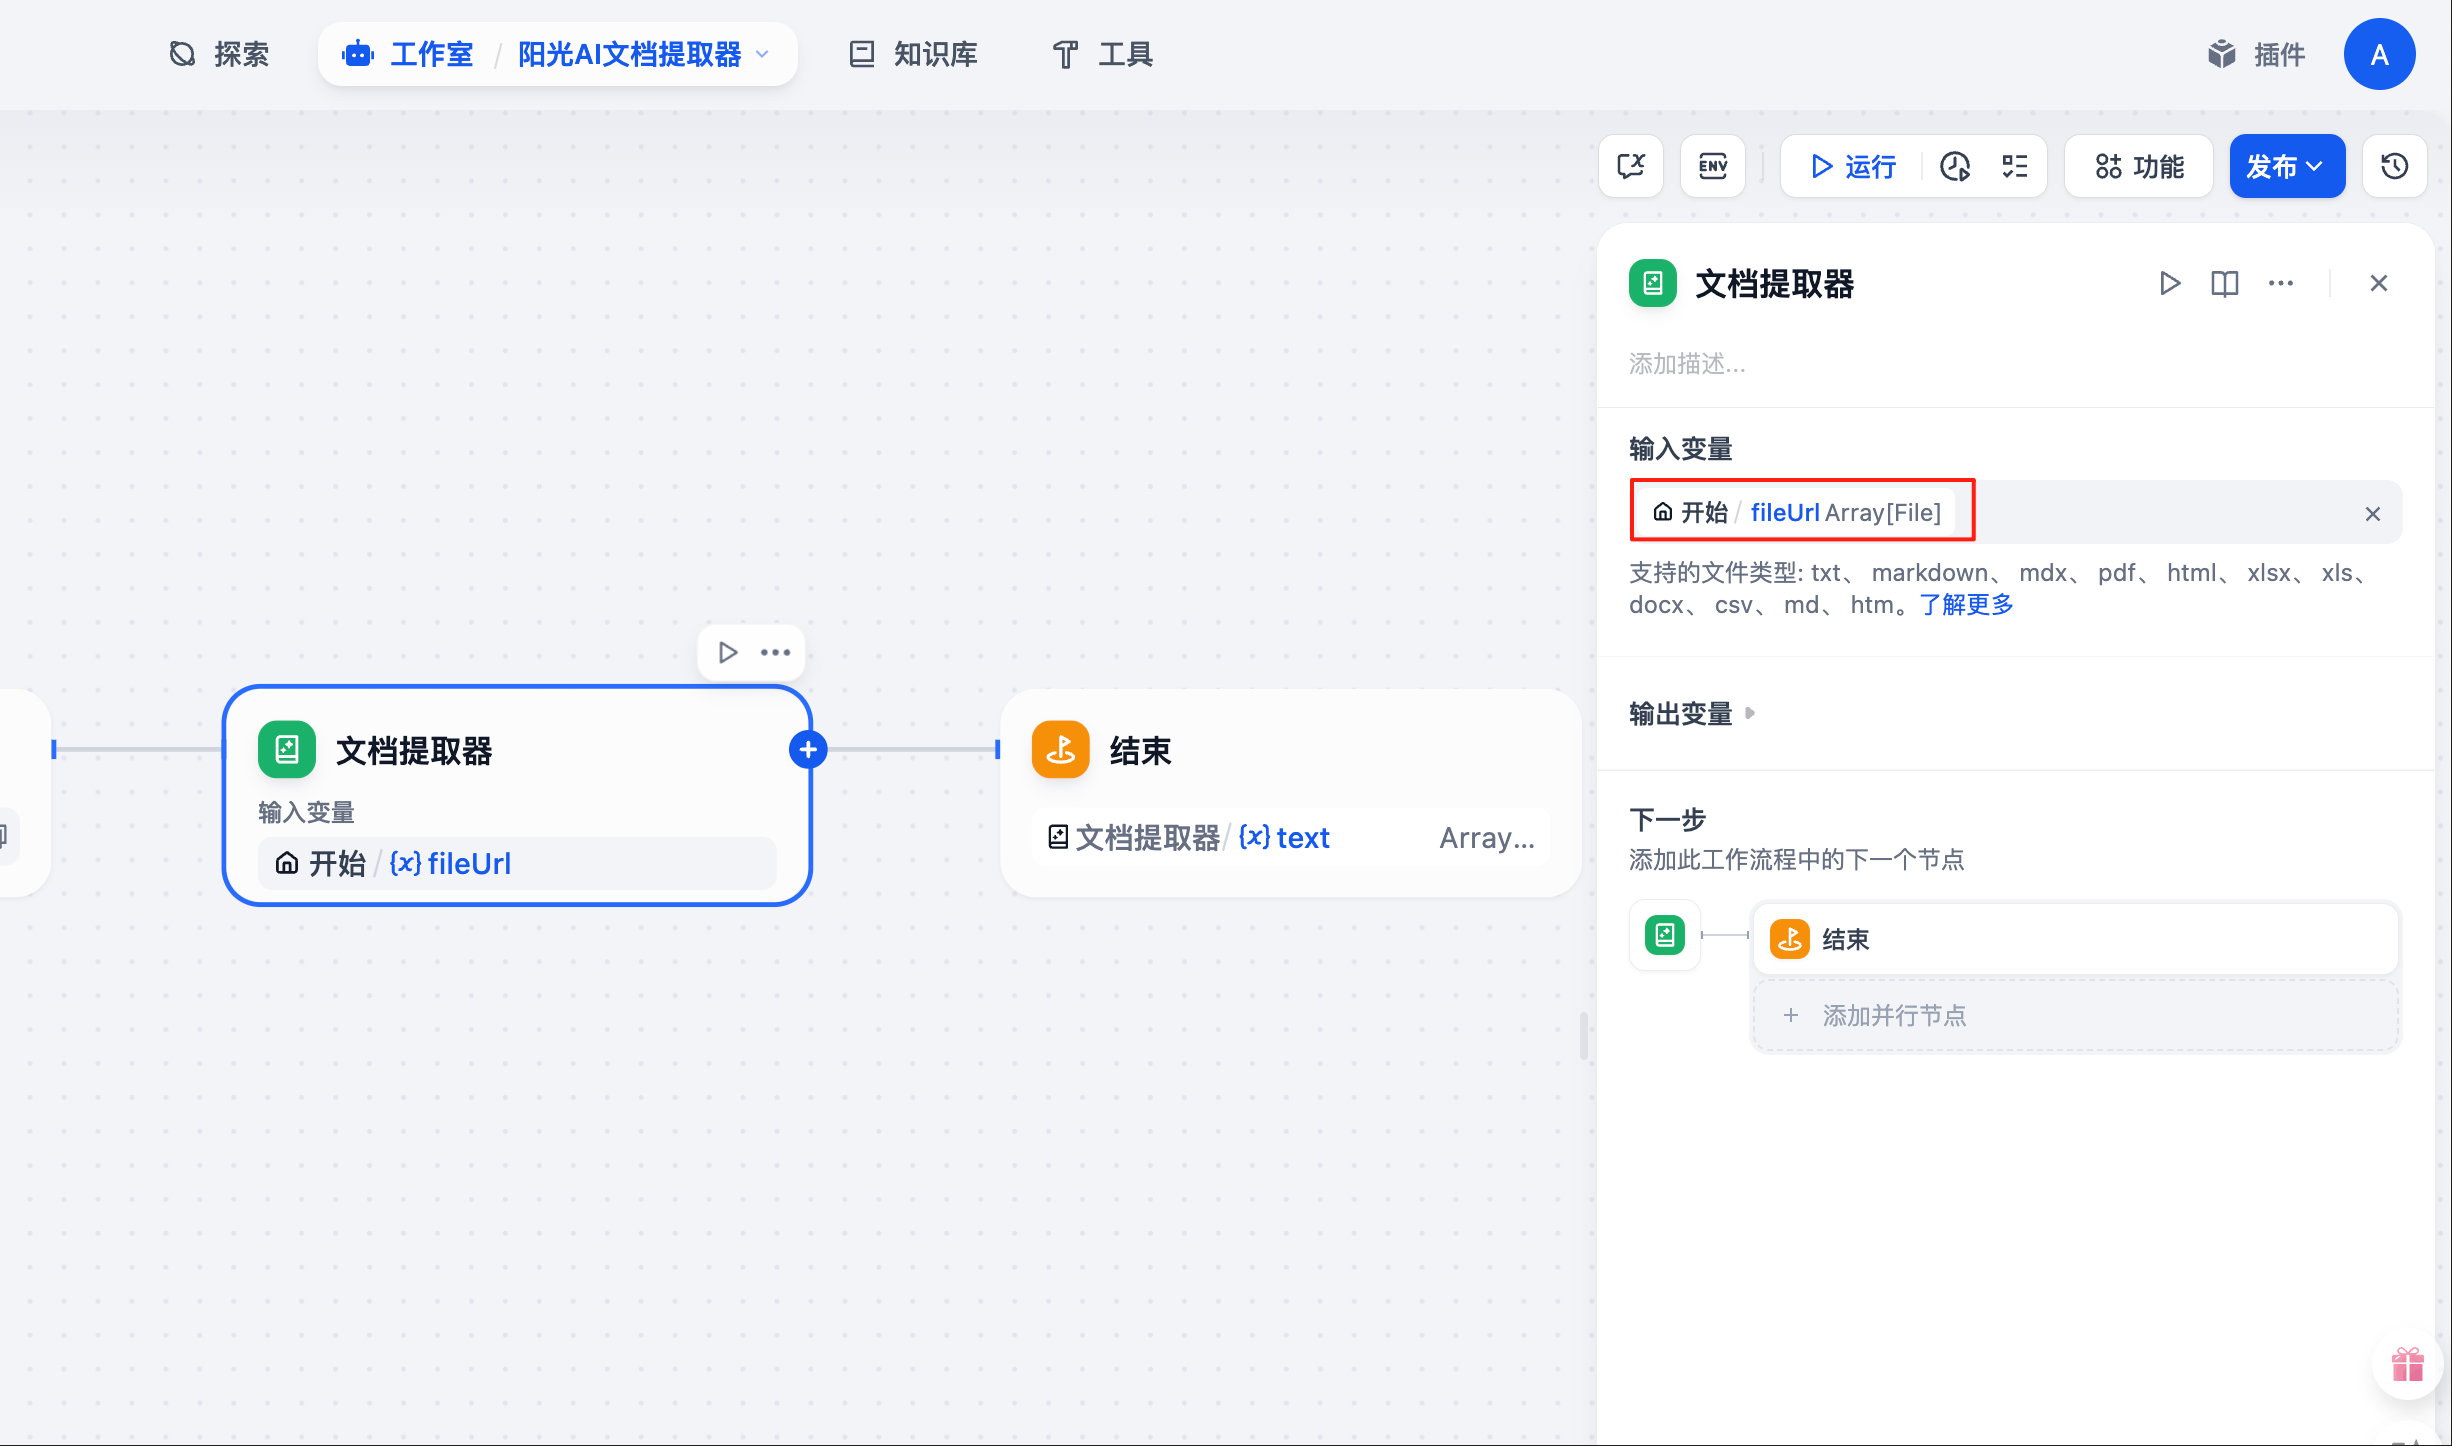
Task: Open the 功能 (Features) button
Action: [2139, 166]
